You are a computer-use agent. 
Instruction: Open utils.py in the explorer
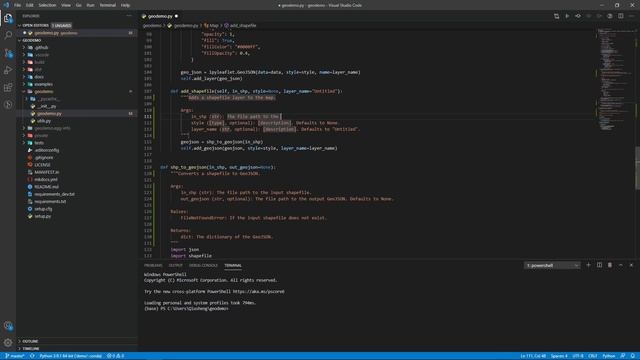[44, 121]
